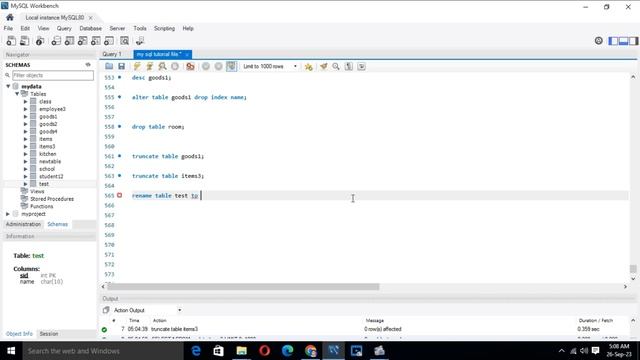
Task: Beautify the SQL script broom icon
Action: (x=324, y=66)
